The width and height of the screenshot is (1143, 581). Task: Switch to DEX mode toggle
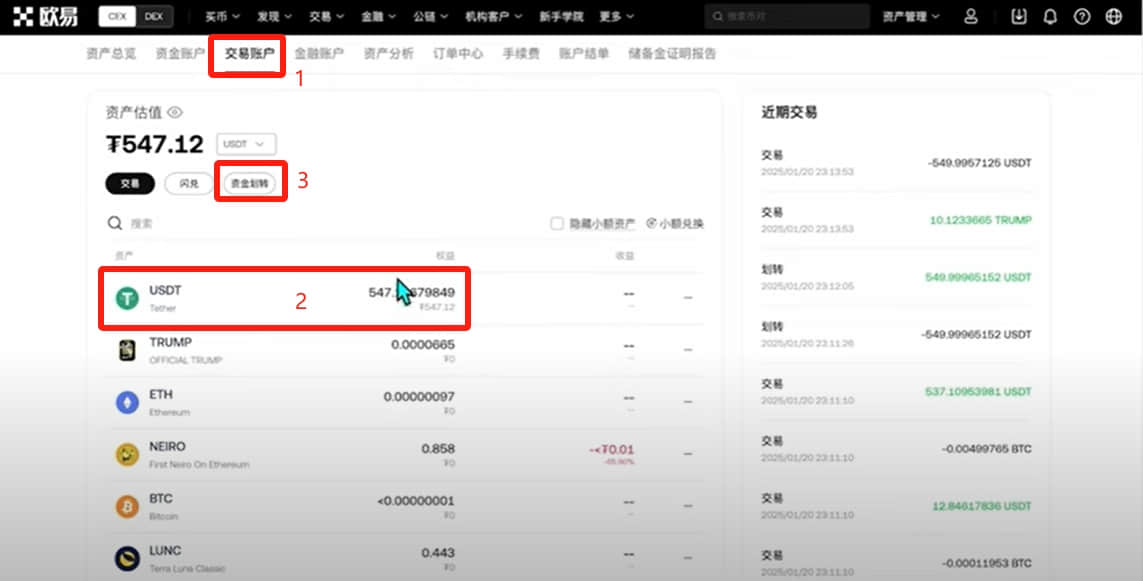pos(154,16)
